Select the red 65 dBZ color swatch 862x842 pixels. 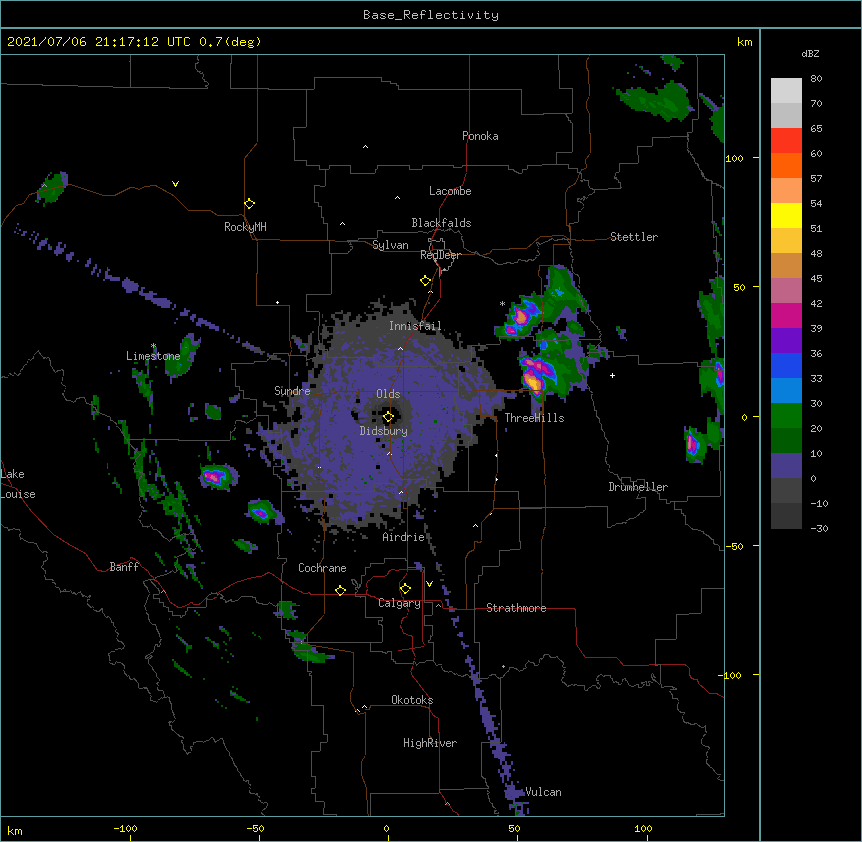pos(786,141)
